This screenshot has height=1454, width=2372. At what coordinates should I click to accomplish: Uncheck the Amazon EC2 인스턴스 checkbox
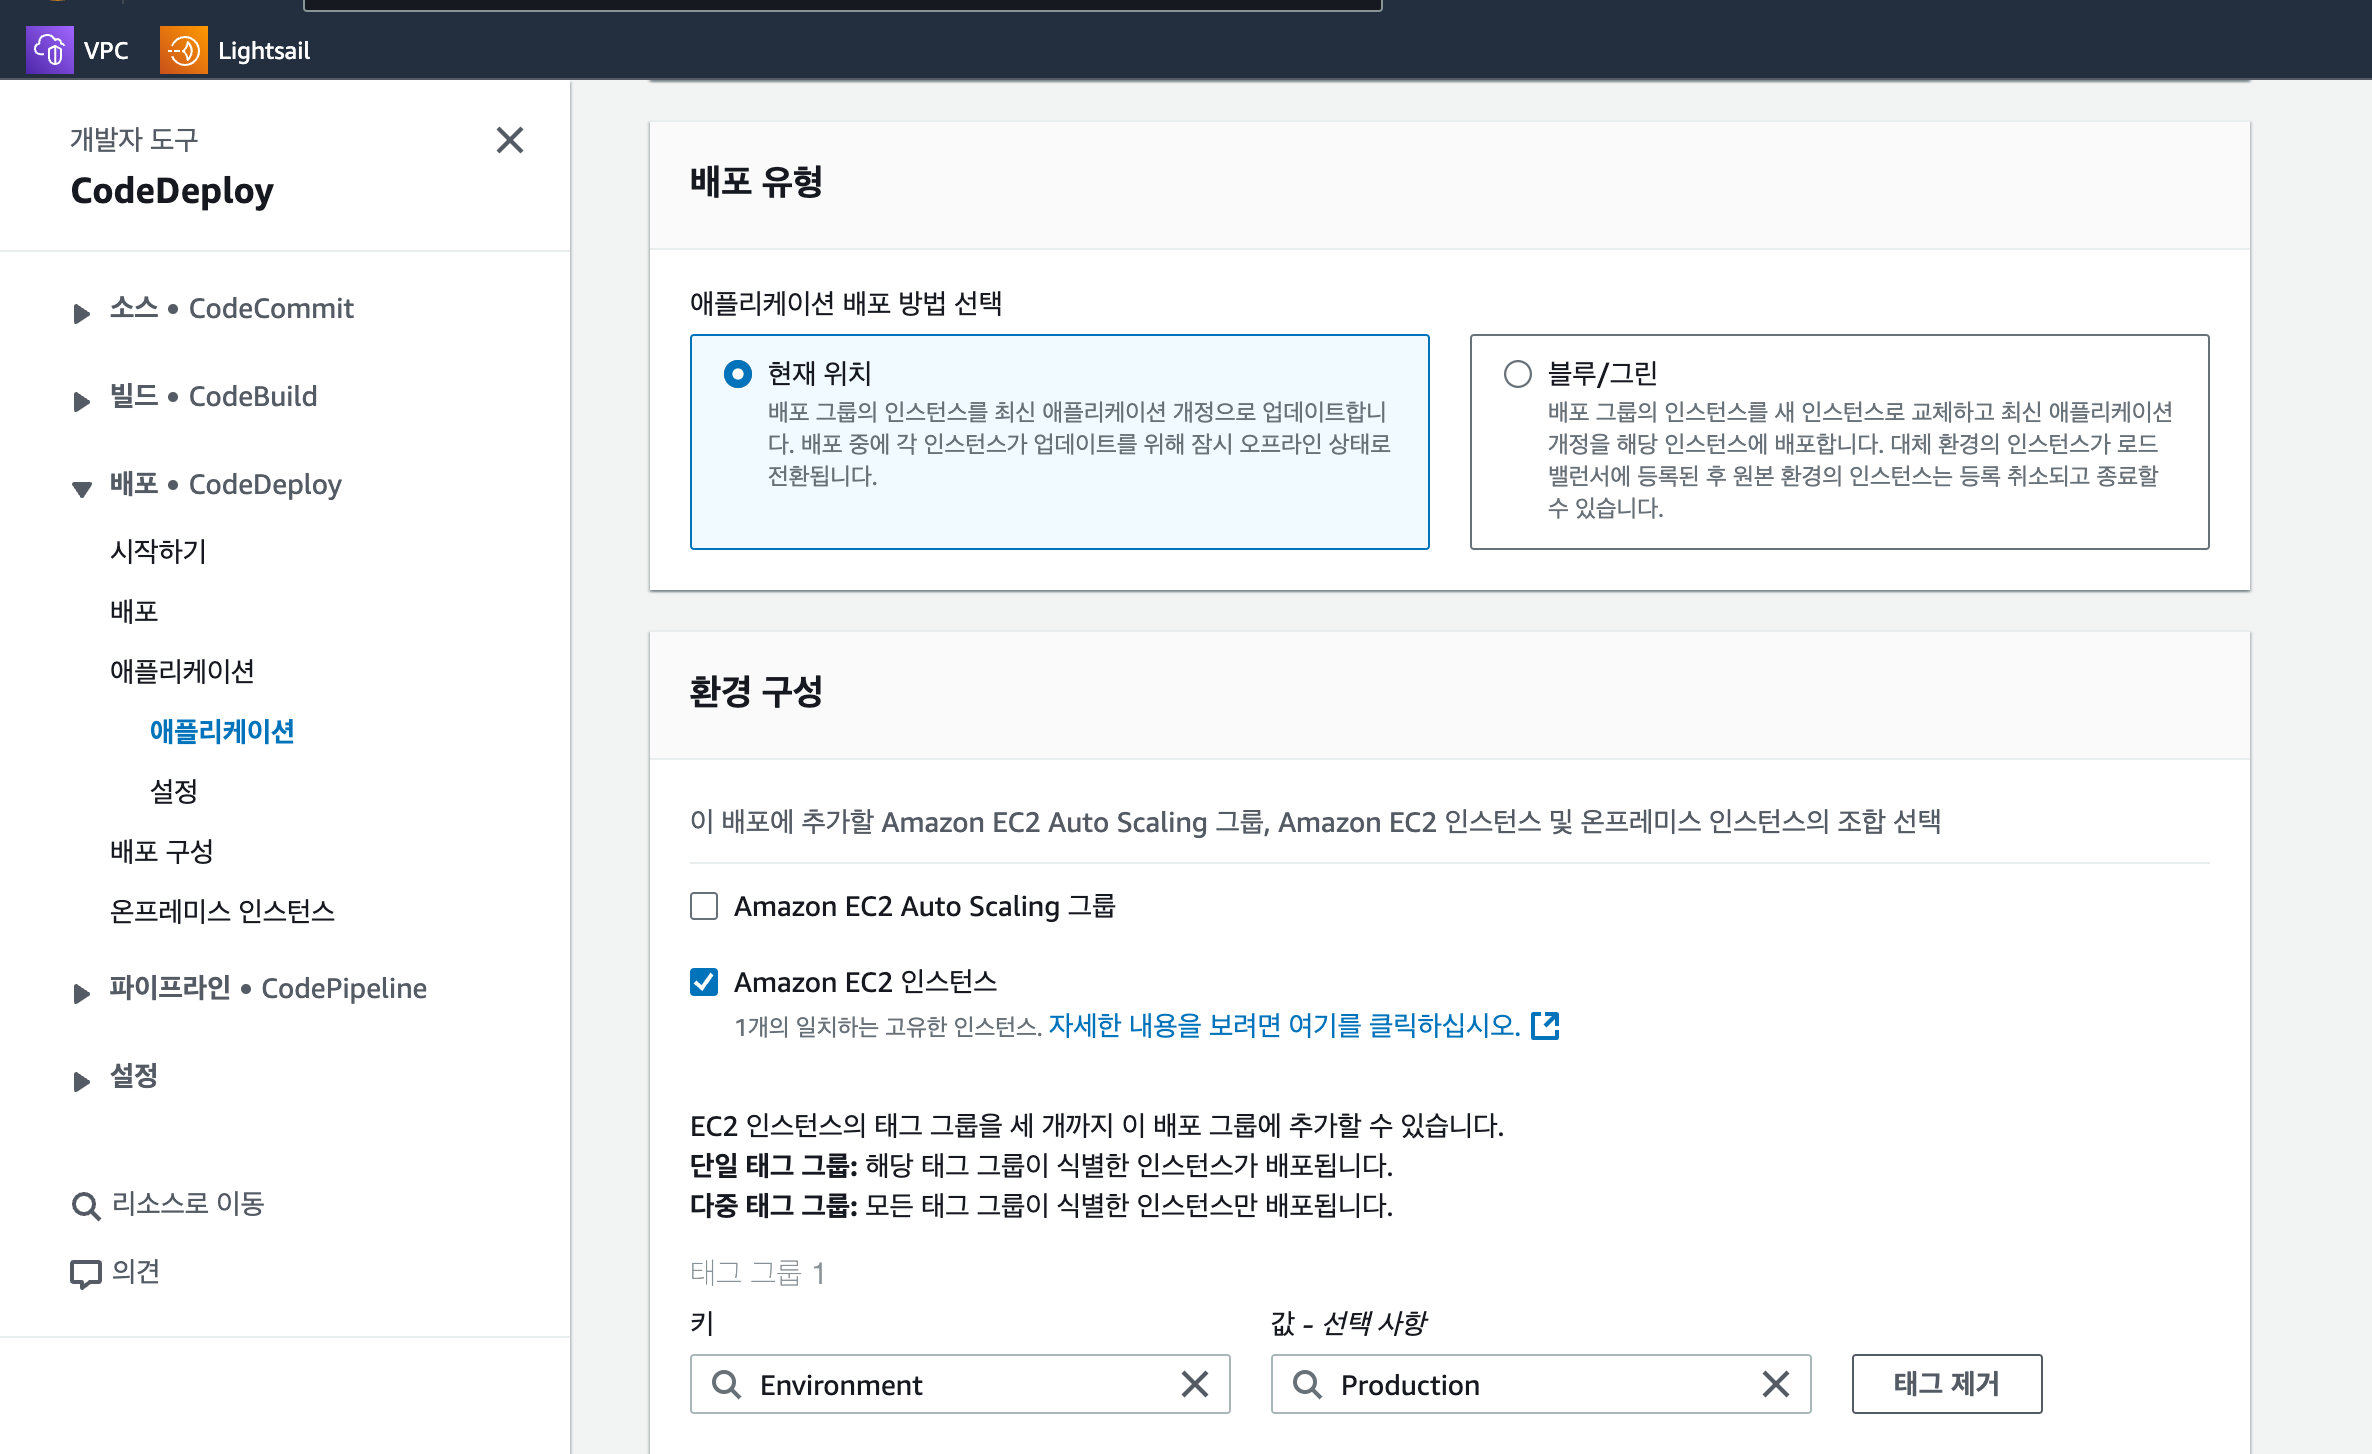click(703, 982)
